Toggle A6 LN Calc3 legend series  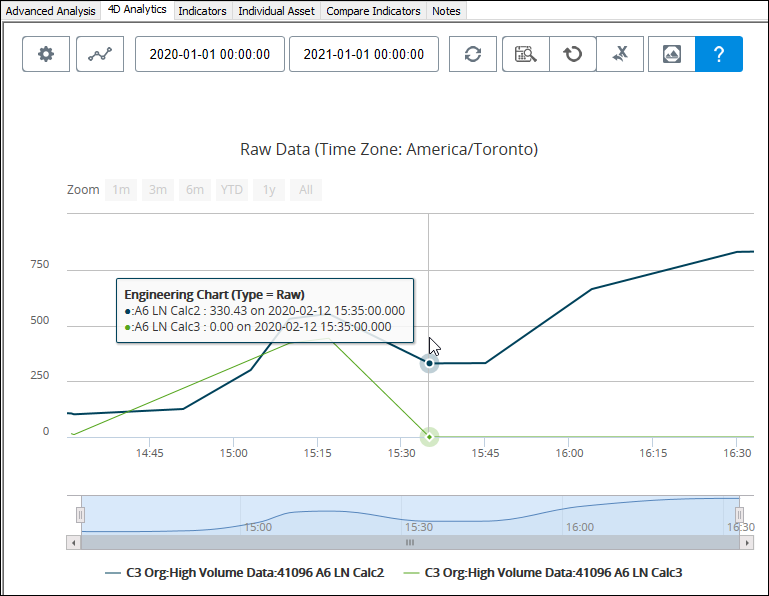[x=542, y=573]
